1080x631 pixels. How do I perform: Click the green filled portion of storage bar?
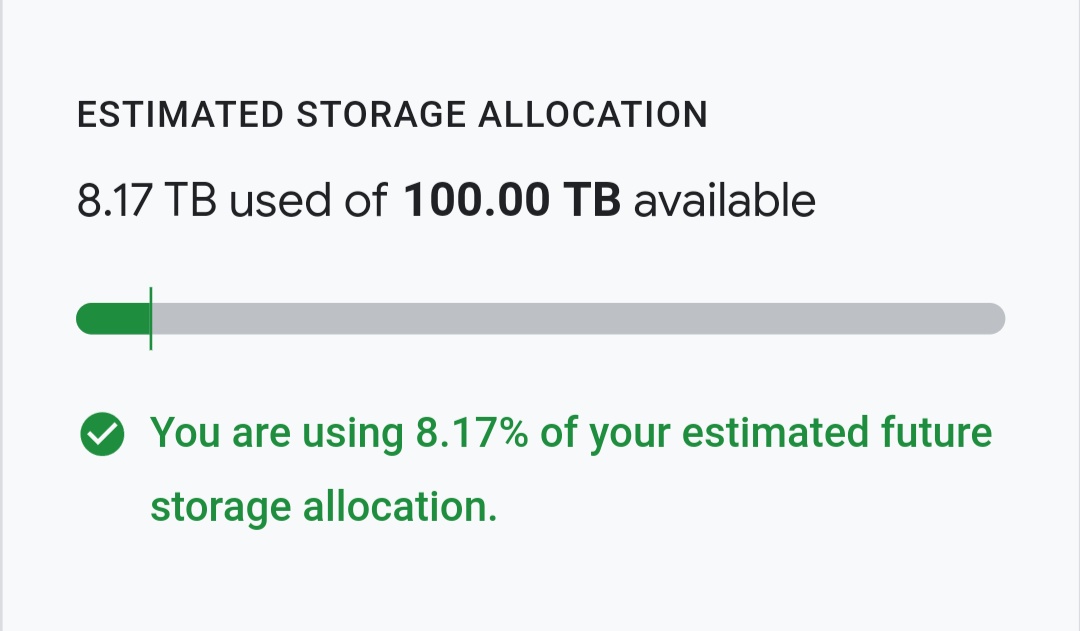tap(113, 319)
